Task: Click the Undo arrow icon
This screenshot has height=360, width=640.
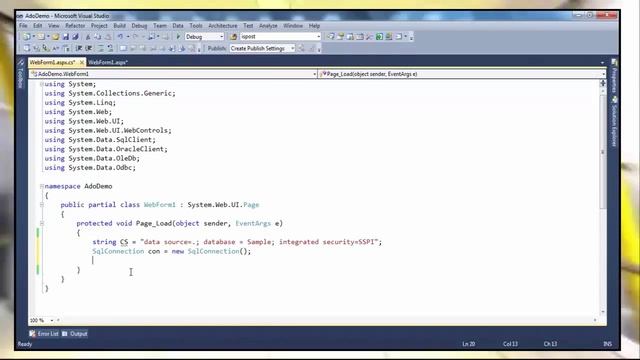Action: [x=120, y=37]
